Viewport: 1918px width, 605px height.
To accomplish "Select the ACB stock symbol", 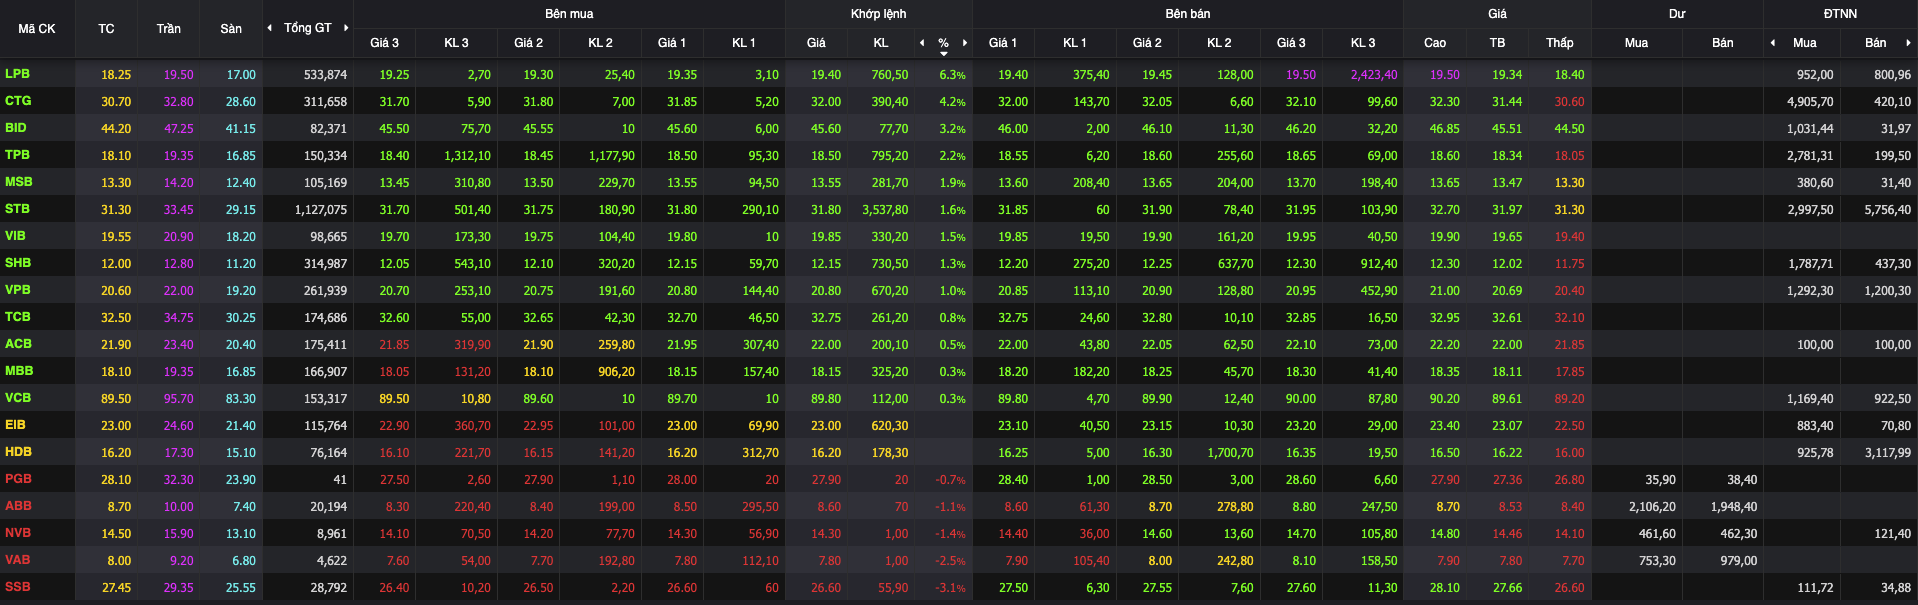I will tap(18, 344).
